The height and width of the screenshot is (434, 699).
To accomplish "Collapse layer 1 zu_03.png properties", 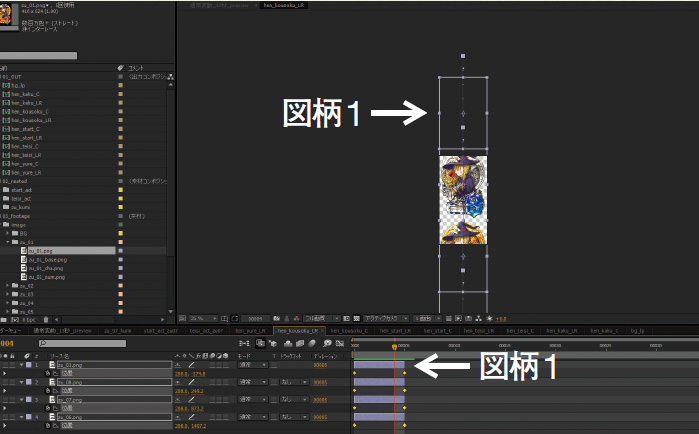I will 21,365.
